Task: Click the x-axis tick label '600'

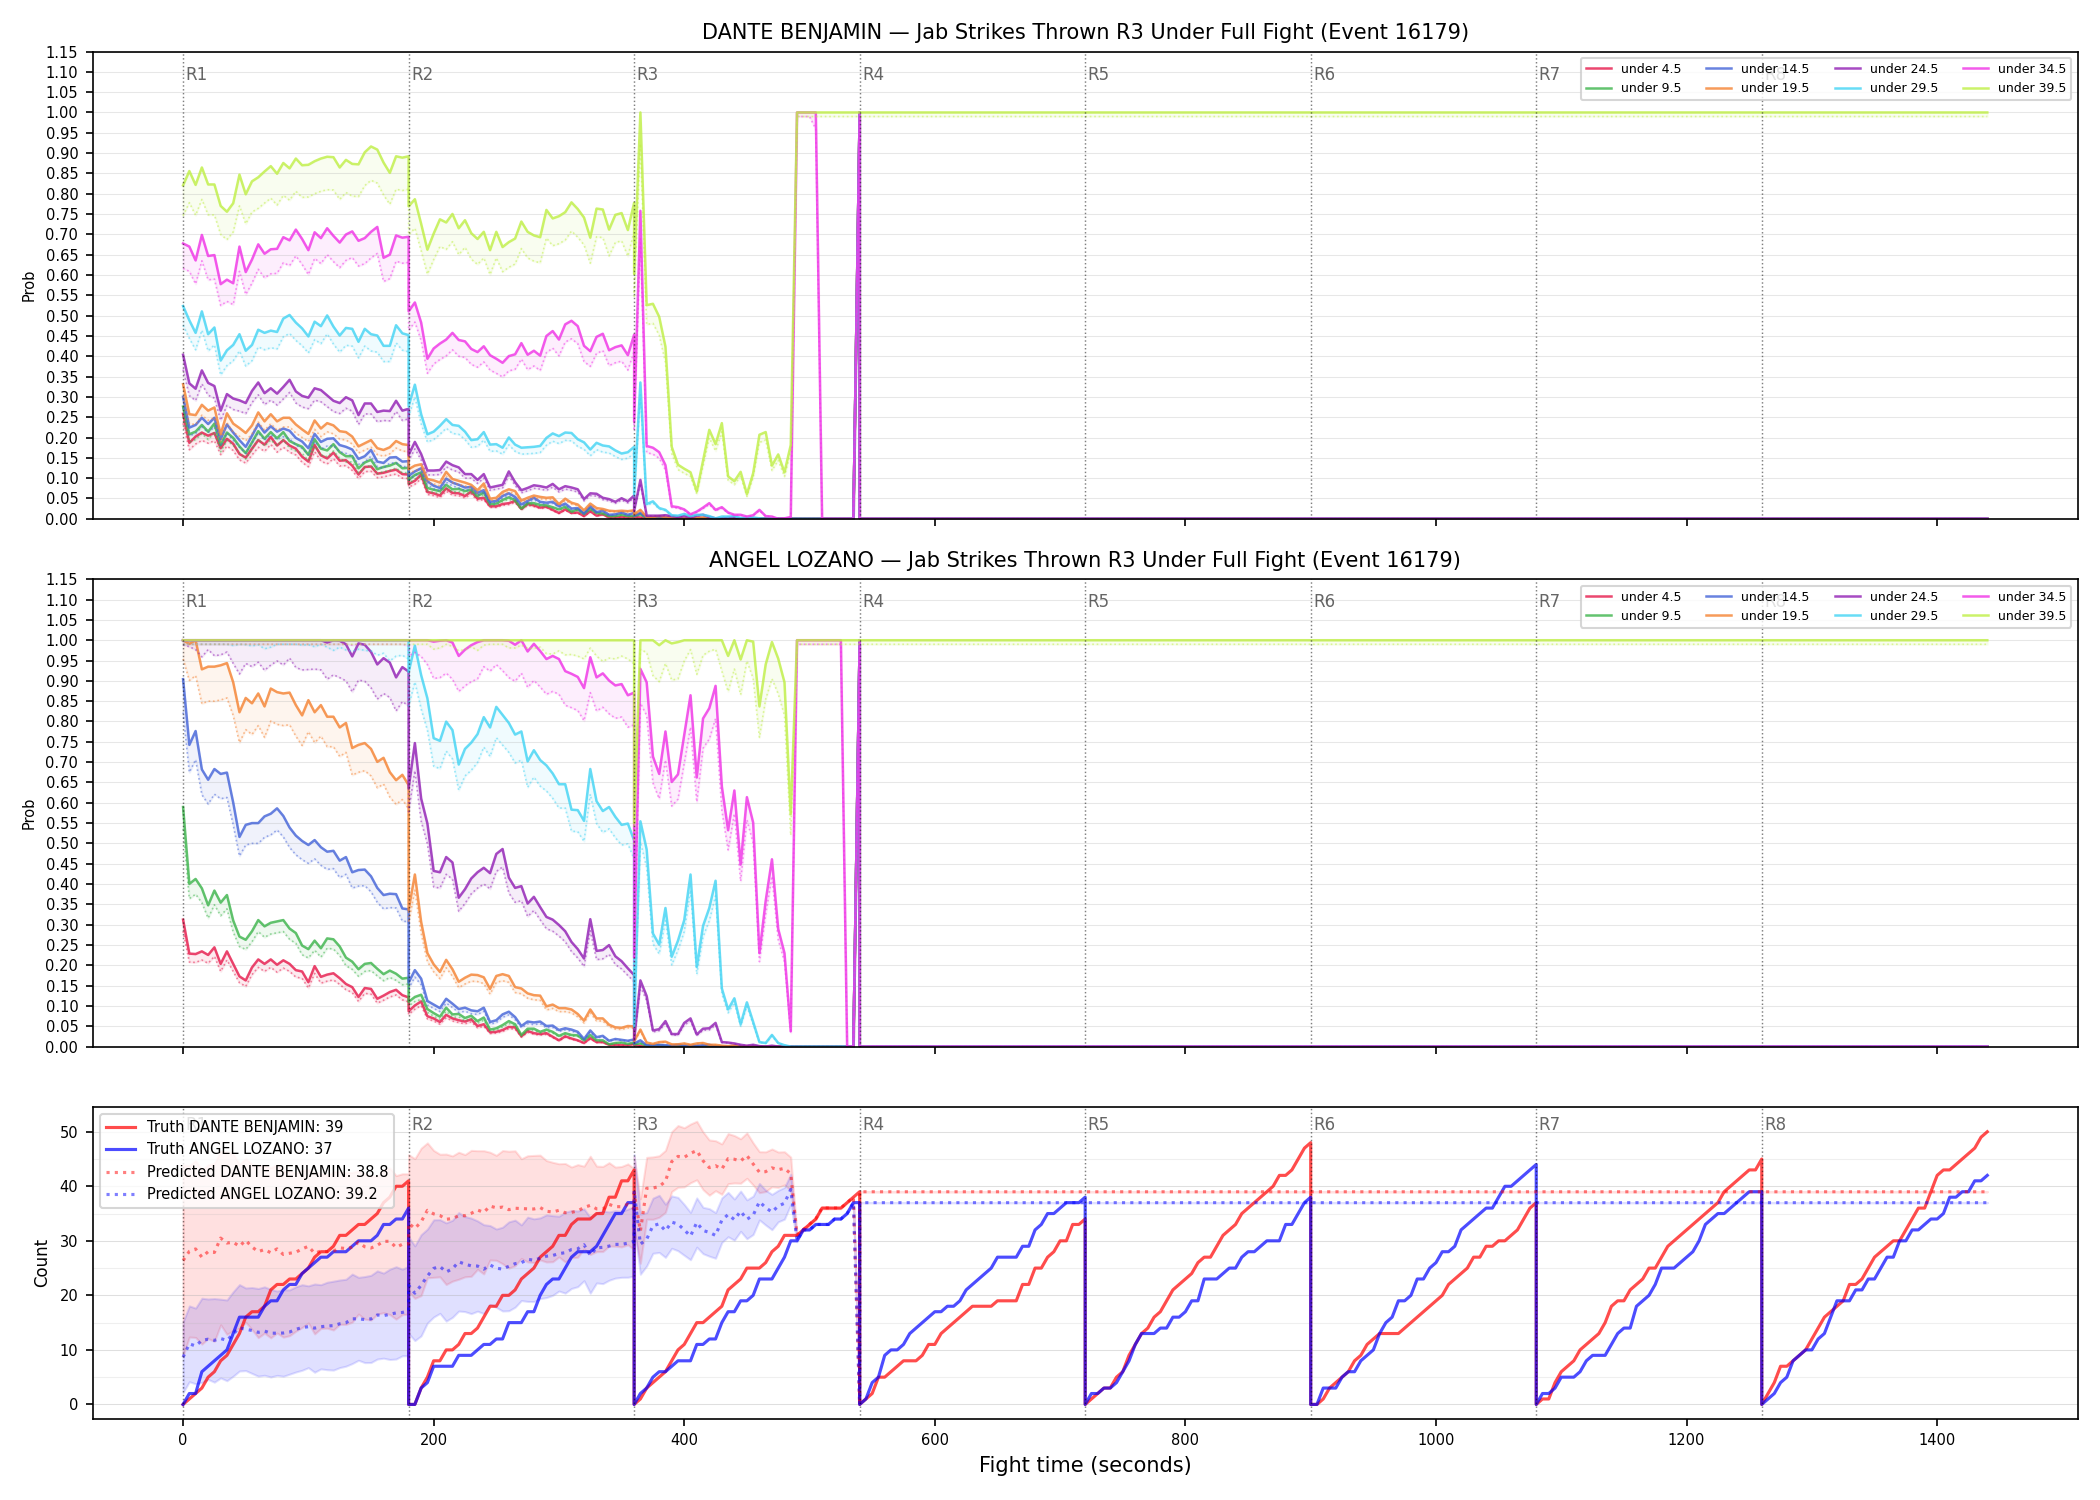Action: point(935,1440)
